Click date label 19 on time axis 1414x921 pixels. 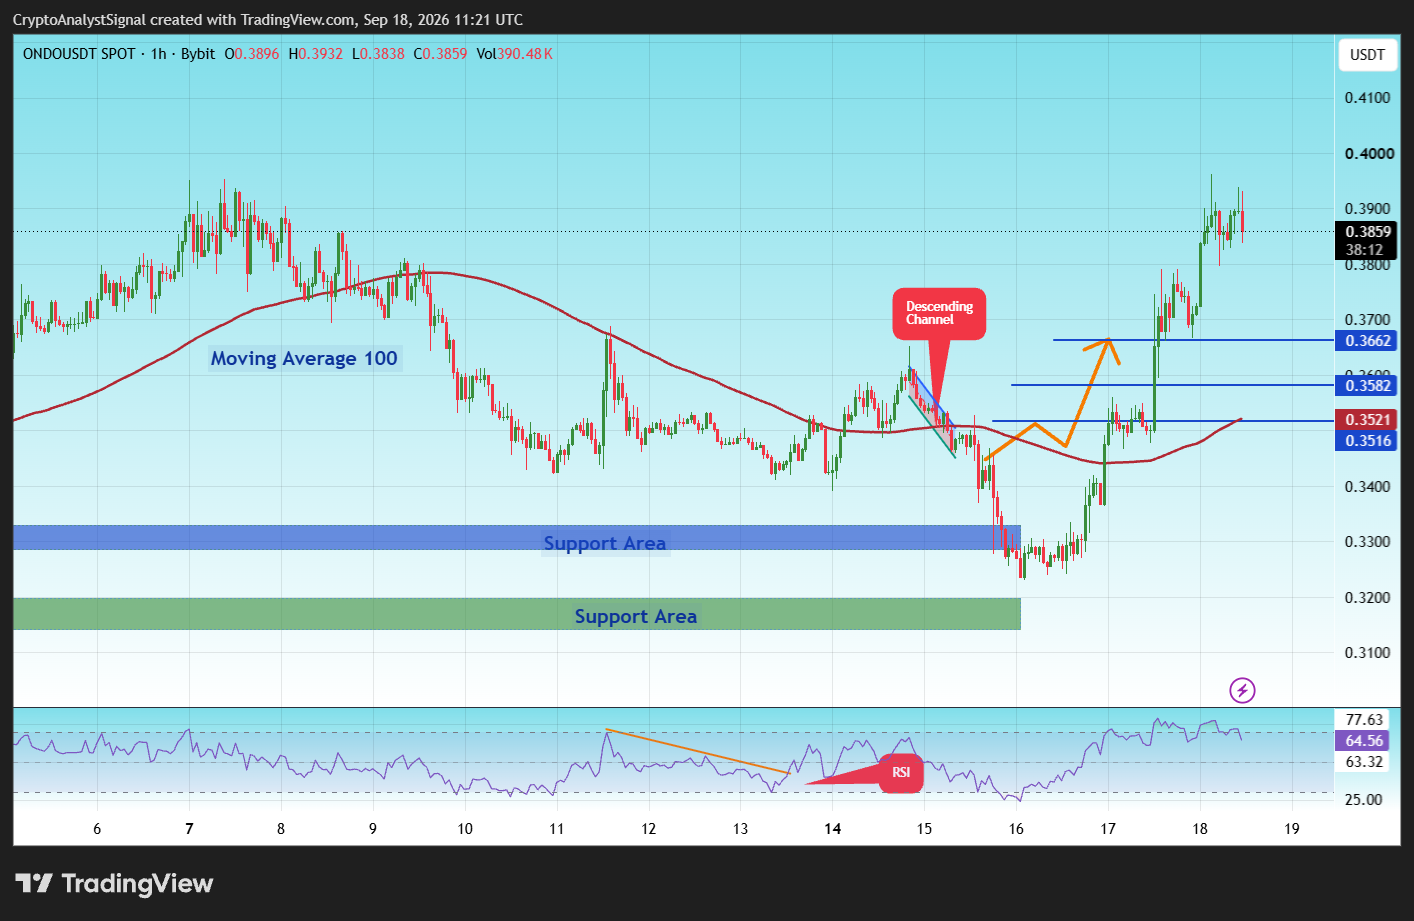(1292, 829)
